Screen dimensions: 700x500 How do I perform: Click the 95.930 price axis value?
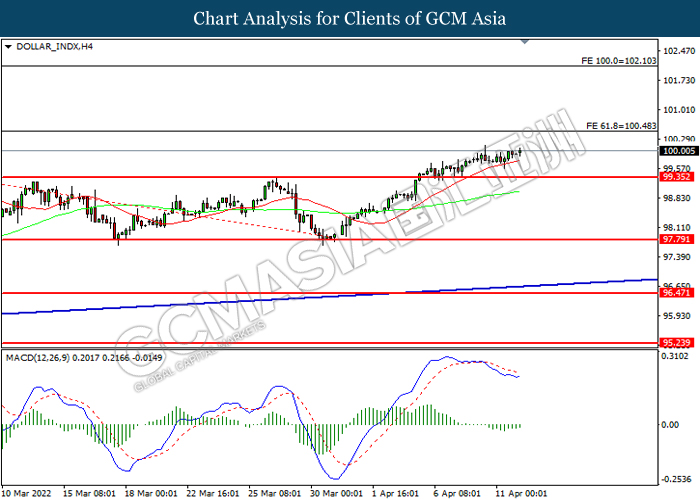click(x=679, y=316)
